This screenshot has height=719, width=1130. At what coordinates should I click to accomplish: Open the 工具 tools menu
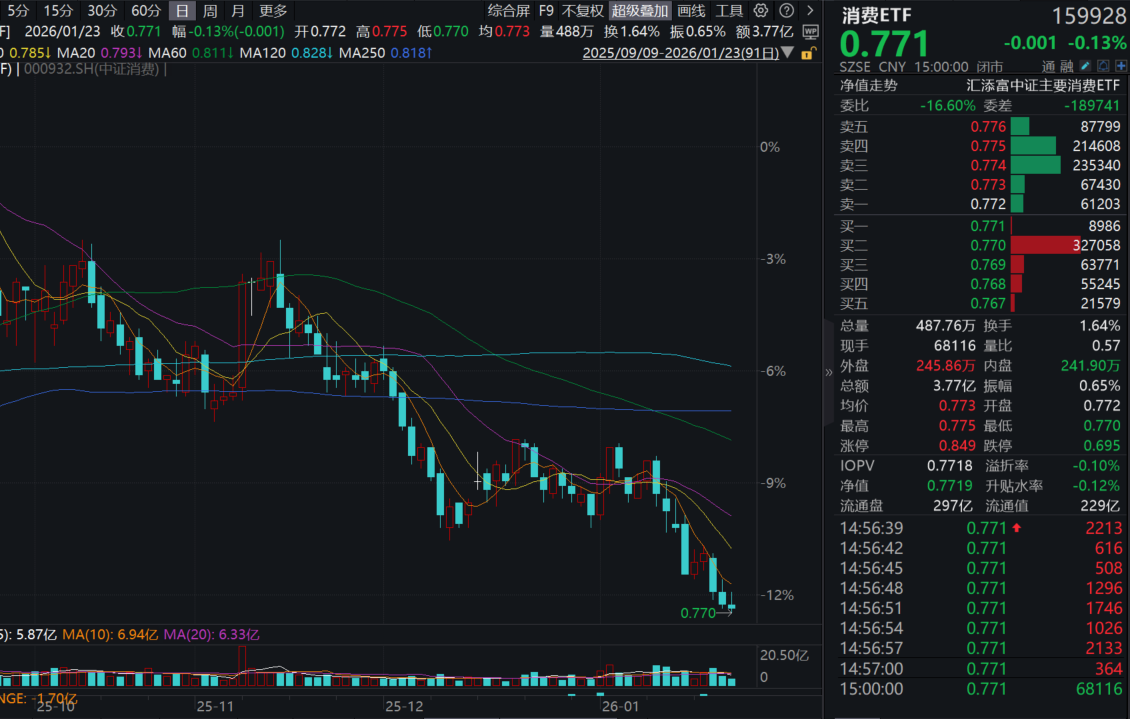(729, 11)
